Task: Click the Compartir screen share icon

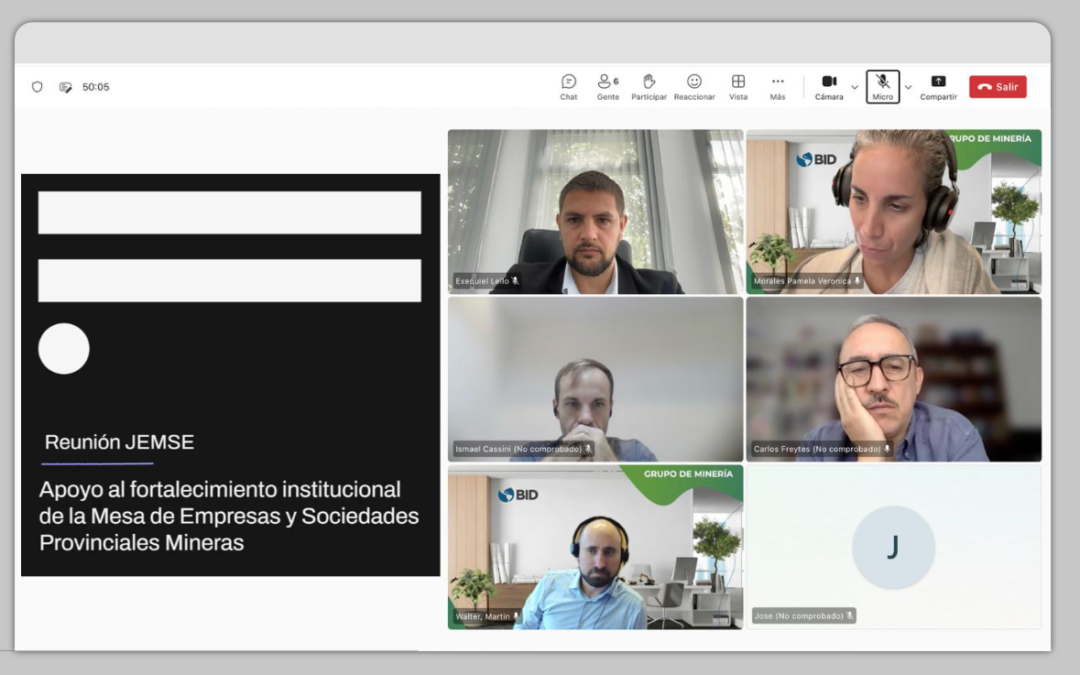Action: click(938, 86)
